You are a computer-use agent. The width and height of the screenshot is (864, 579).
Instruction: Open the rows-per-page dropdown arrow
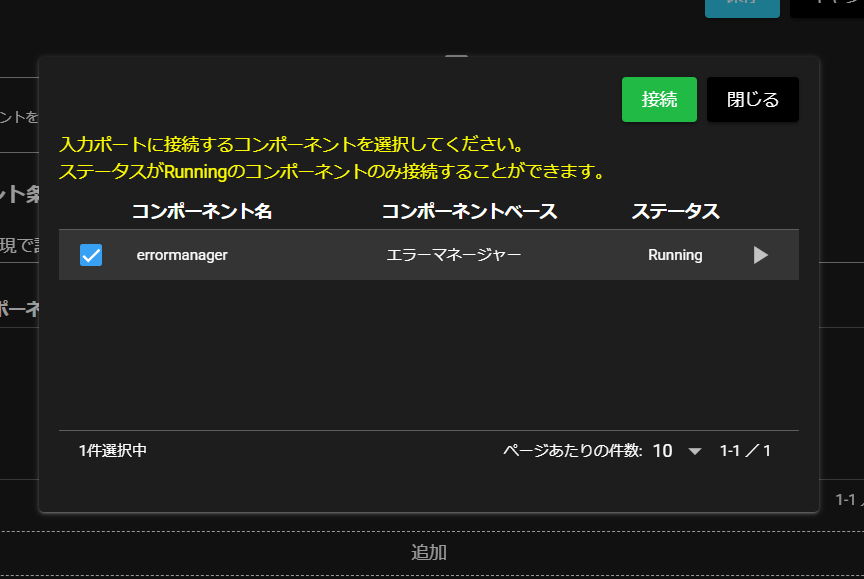(x=695, y=451)
